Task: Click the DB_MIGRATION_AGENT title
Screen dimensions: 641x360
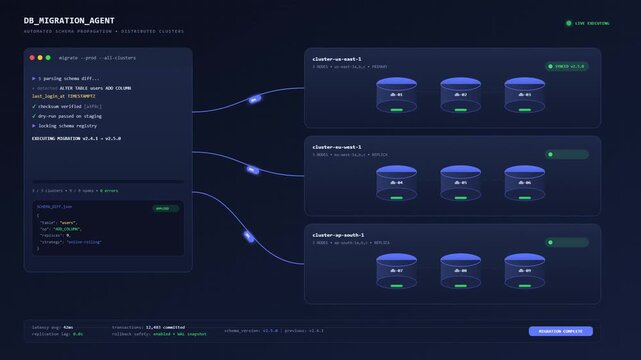Action: pos(69,20)
